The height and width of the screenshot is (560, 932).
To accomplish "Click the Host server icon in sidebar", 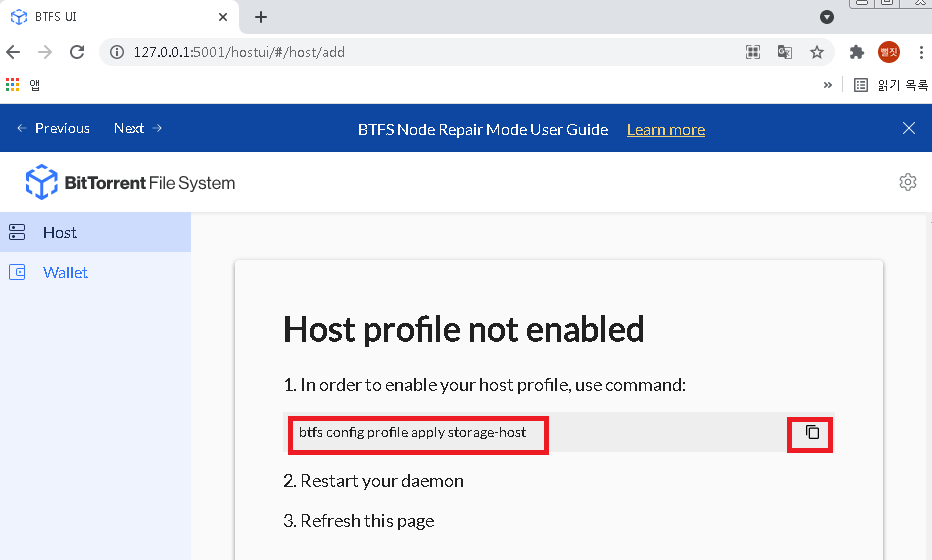I will click(17, 232).
